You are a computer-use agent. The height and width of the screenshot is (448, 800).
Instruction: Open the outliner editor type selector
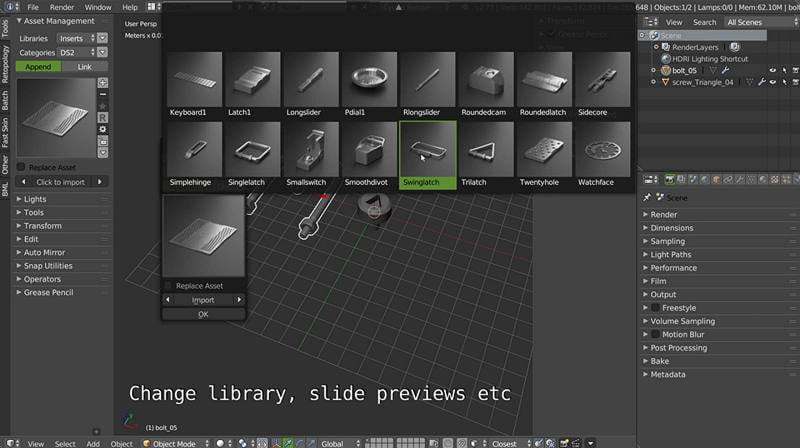pos(650,22)
